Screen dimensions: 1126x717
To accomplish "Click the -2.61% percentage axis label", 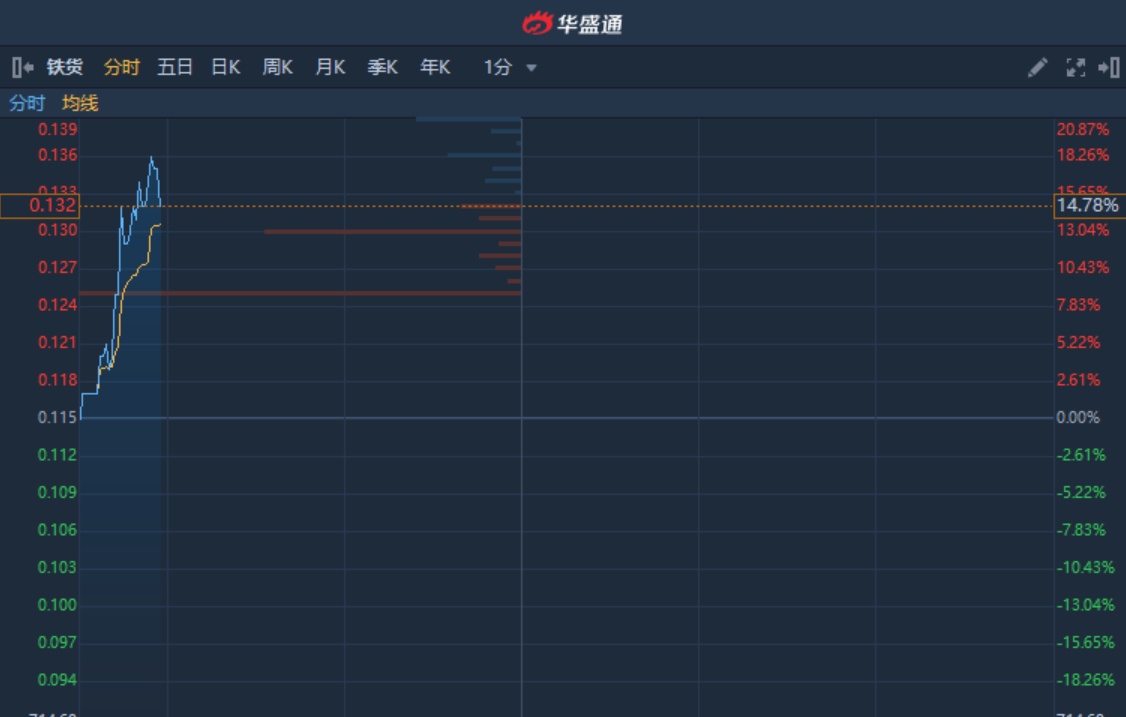I will point(1081,455).
